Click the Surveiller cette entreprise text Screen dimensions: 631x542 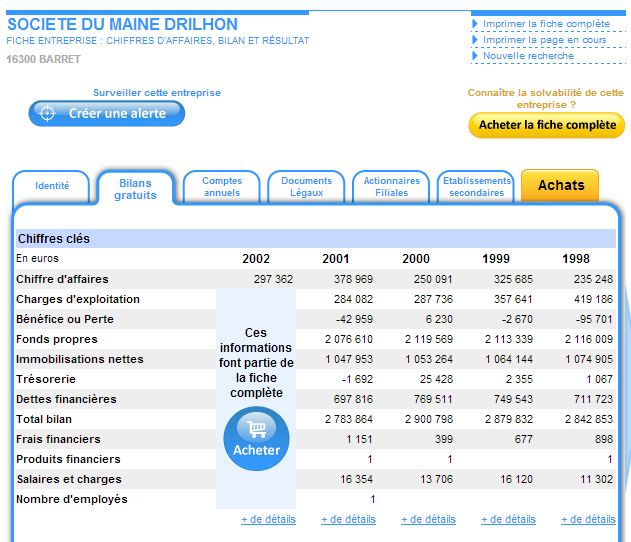157,93
